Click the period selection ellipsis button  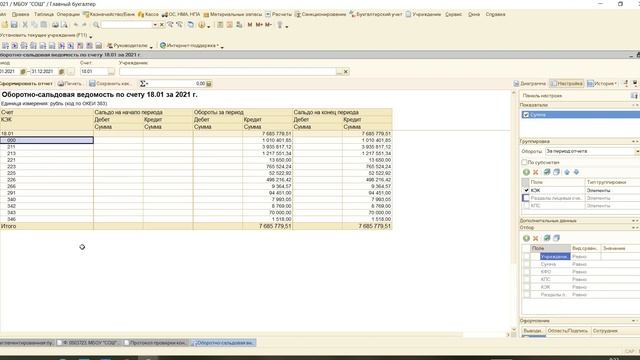(x=71, y=71)
